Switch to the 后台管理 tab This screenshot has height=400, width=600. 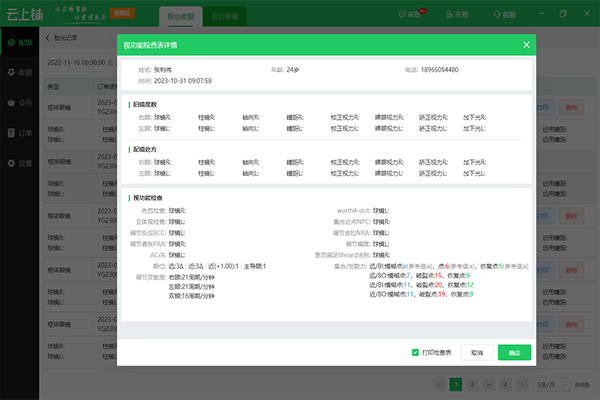(225, 17)
